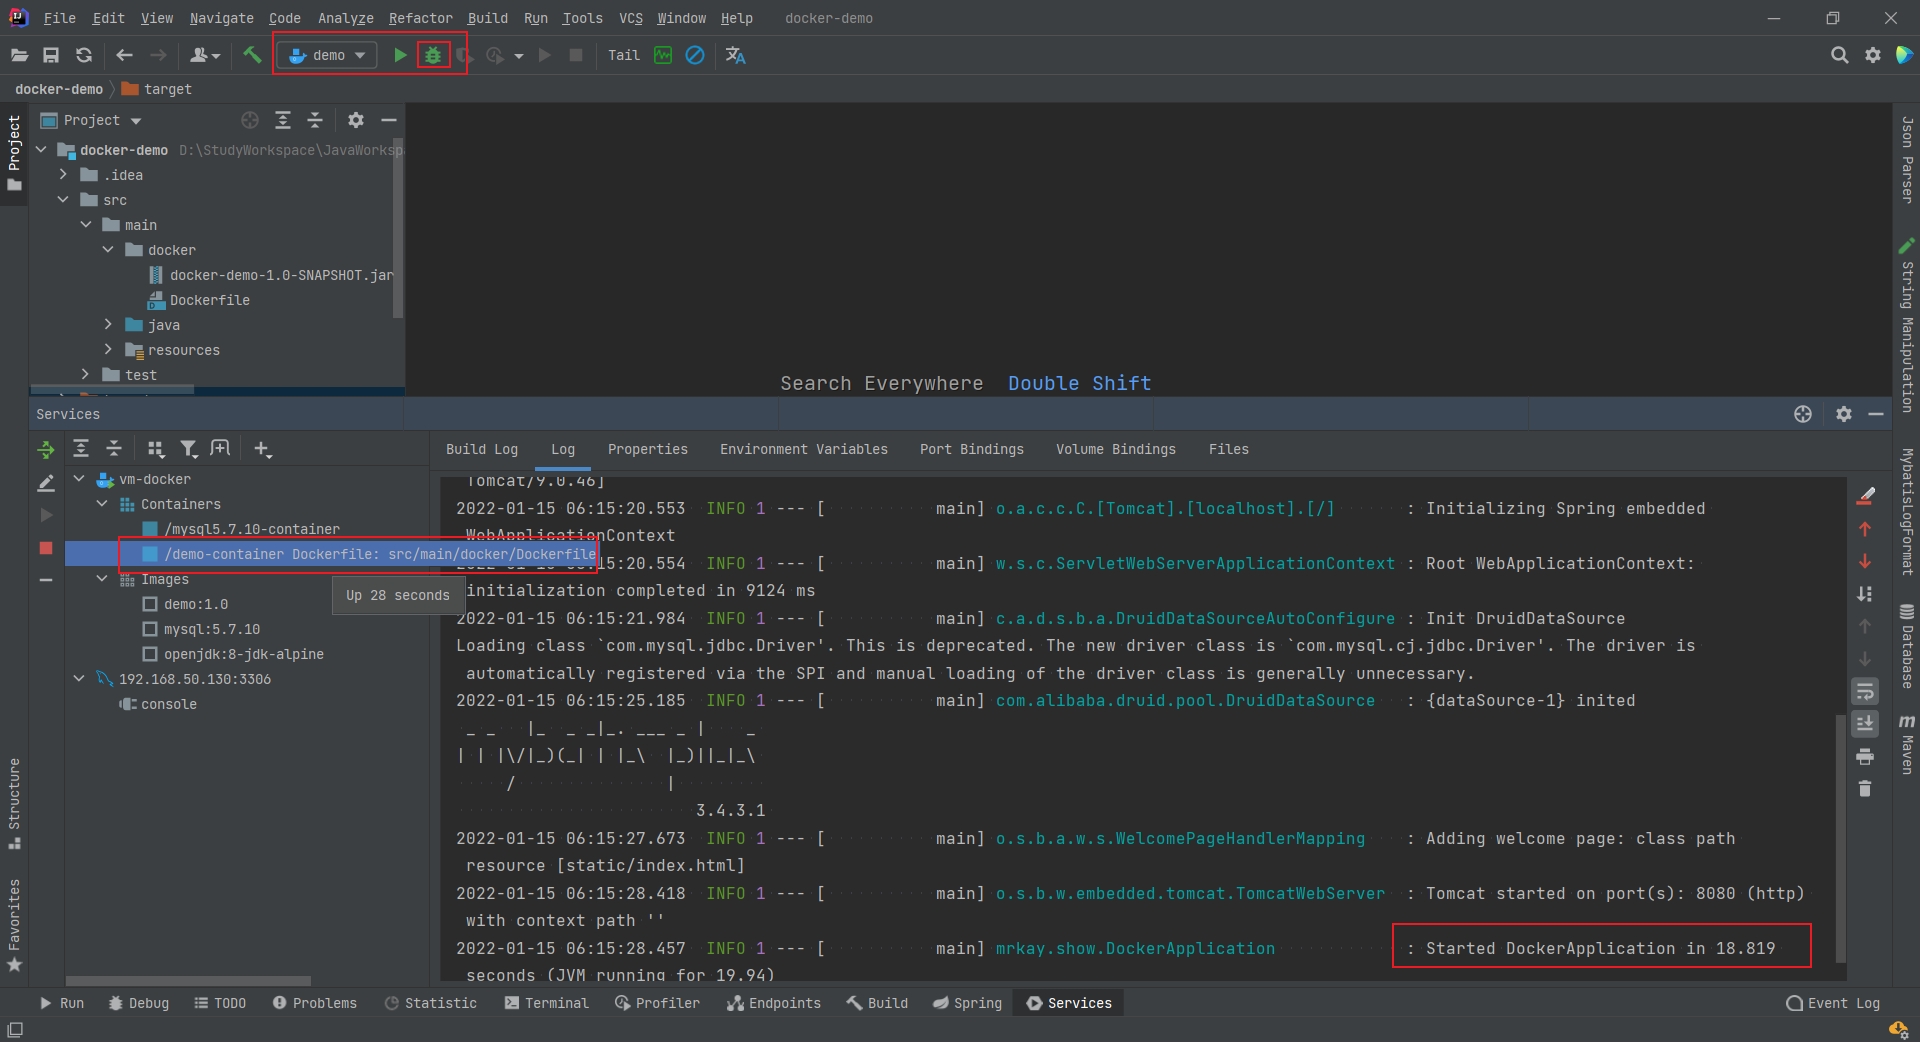Collapse all nodes in Project panel

point(315,120)
